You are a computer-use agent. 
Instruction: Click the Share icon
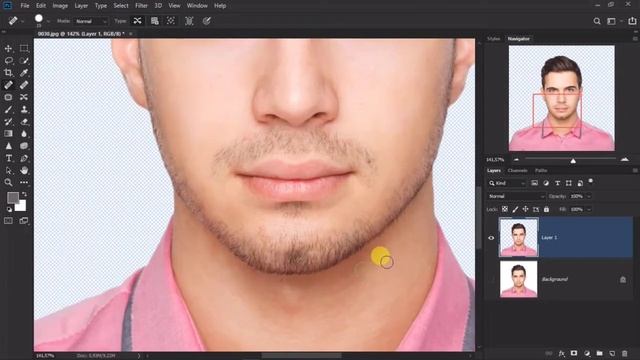click(x=632, y=21)
